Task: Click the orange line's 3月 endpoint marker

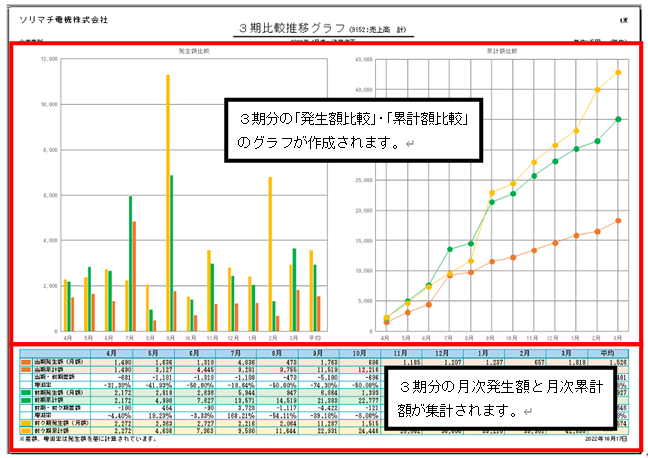Action: [x=618, y=221]
